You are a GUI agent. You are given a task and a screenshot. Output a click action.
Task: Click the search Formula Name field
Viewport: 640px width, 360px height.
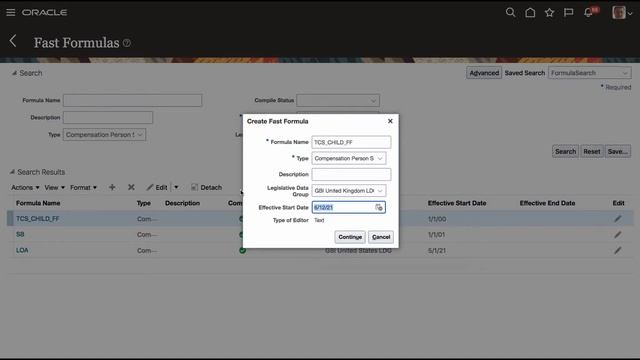tap(132, 100)
